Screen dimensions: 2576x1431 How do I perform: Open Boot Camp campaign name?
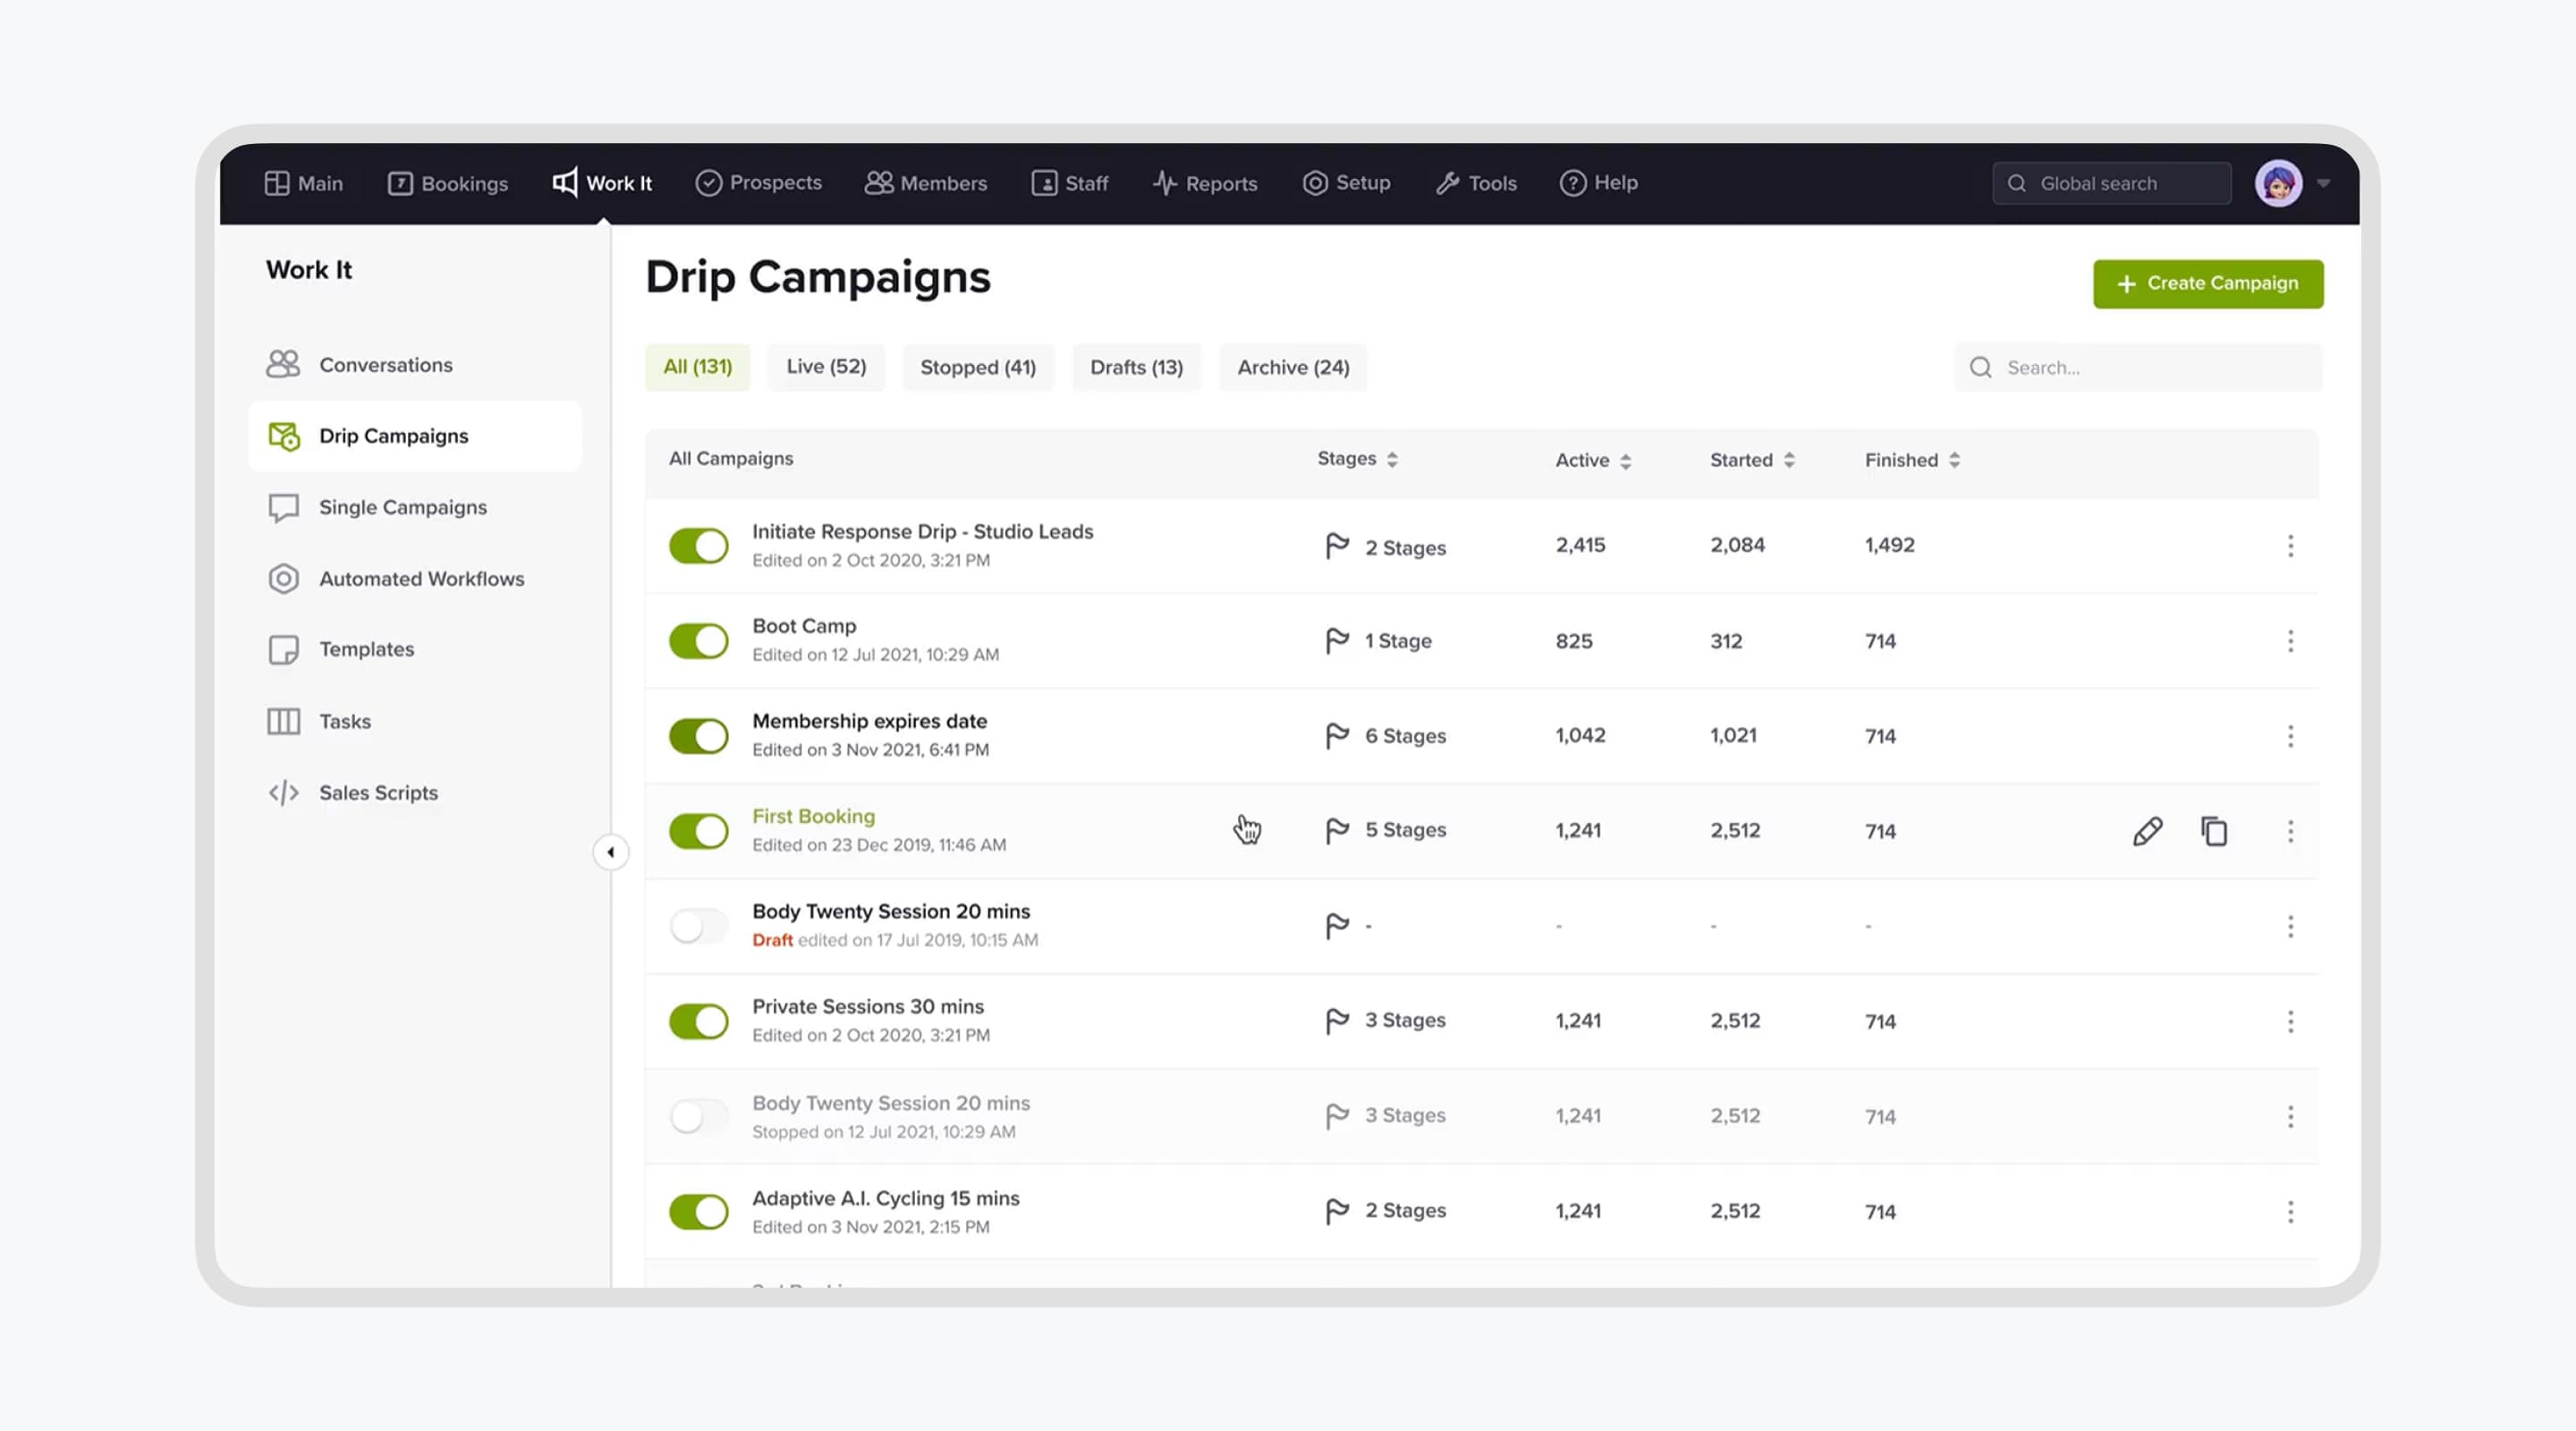click(x=804, y=626)
